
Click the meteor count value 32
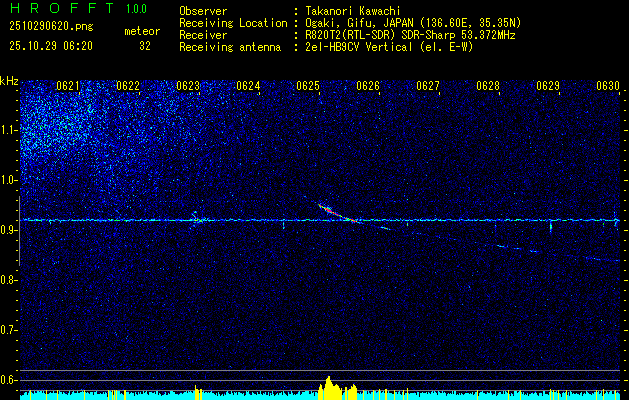pos(145,46)
